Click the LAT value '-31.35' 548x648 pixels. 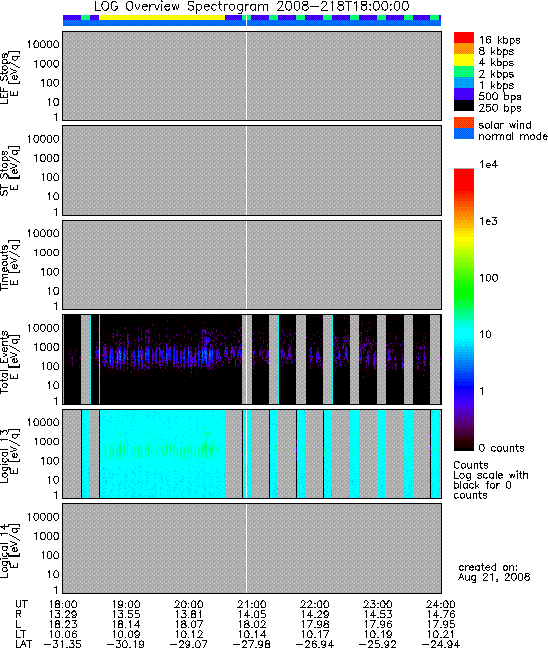tap(62, 644)
